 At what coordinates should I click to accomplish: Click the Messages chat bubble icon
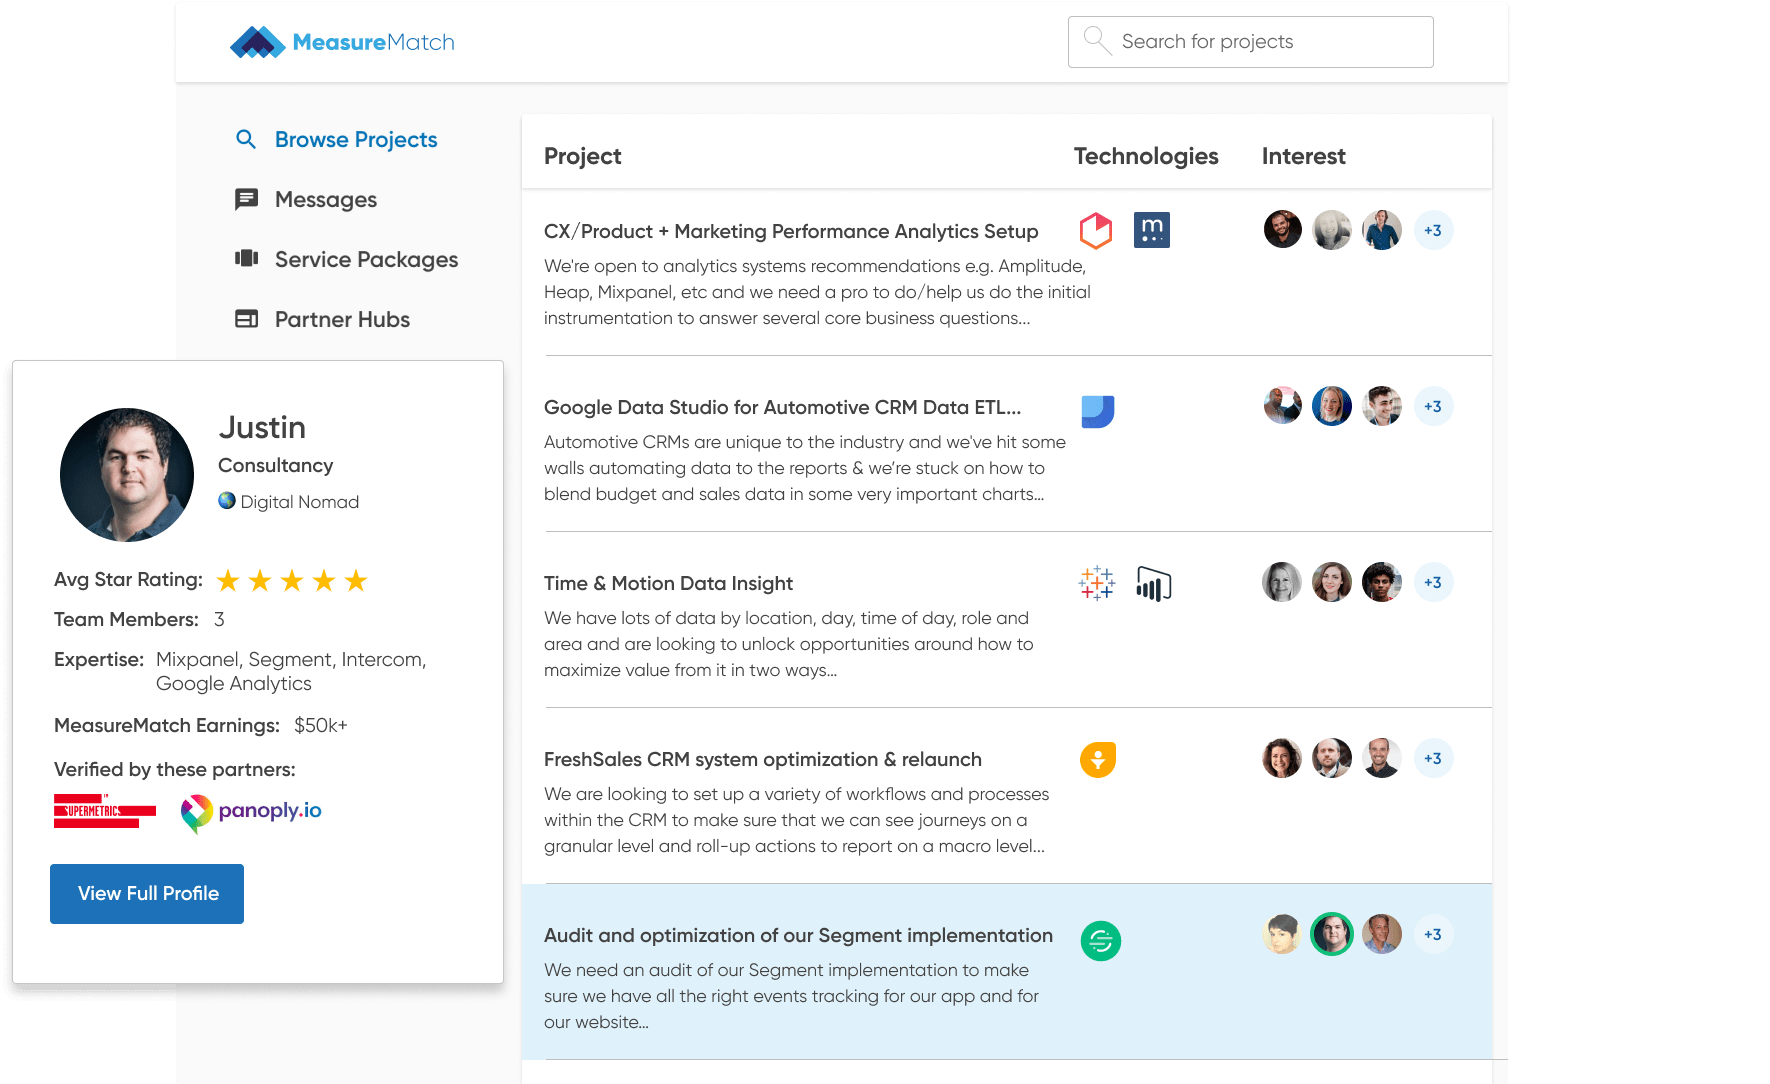click(246, 199)
